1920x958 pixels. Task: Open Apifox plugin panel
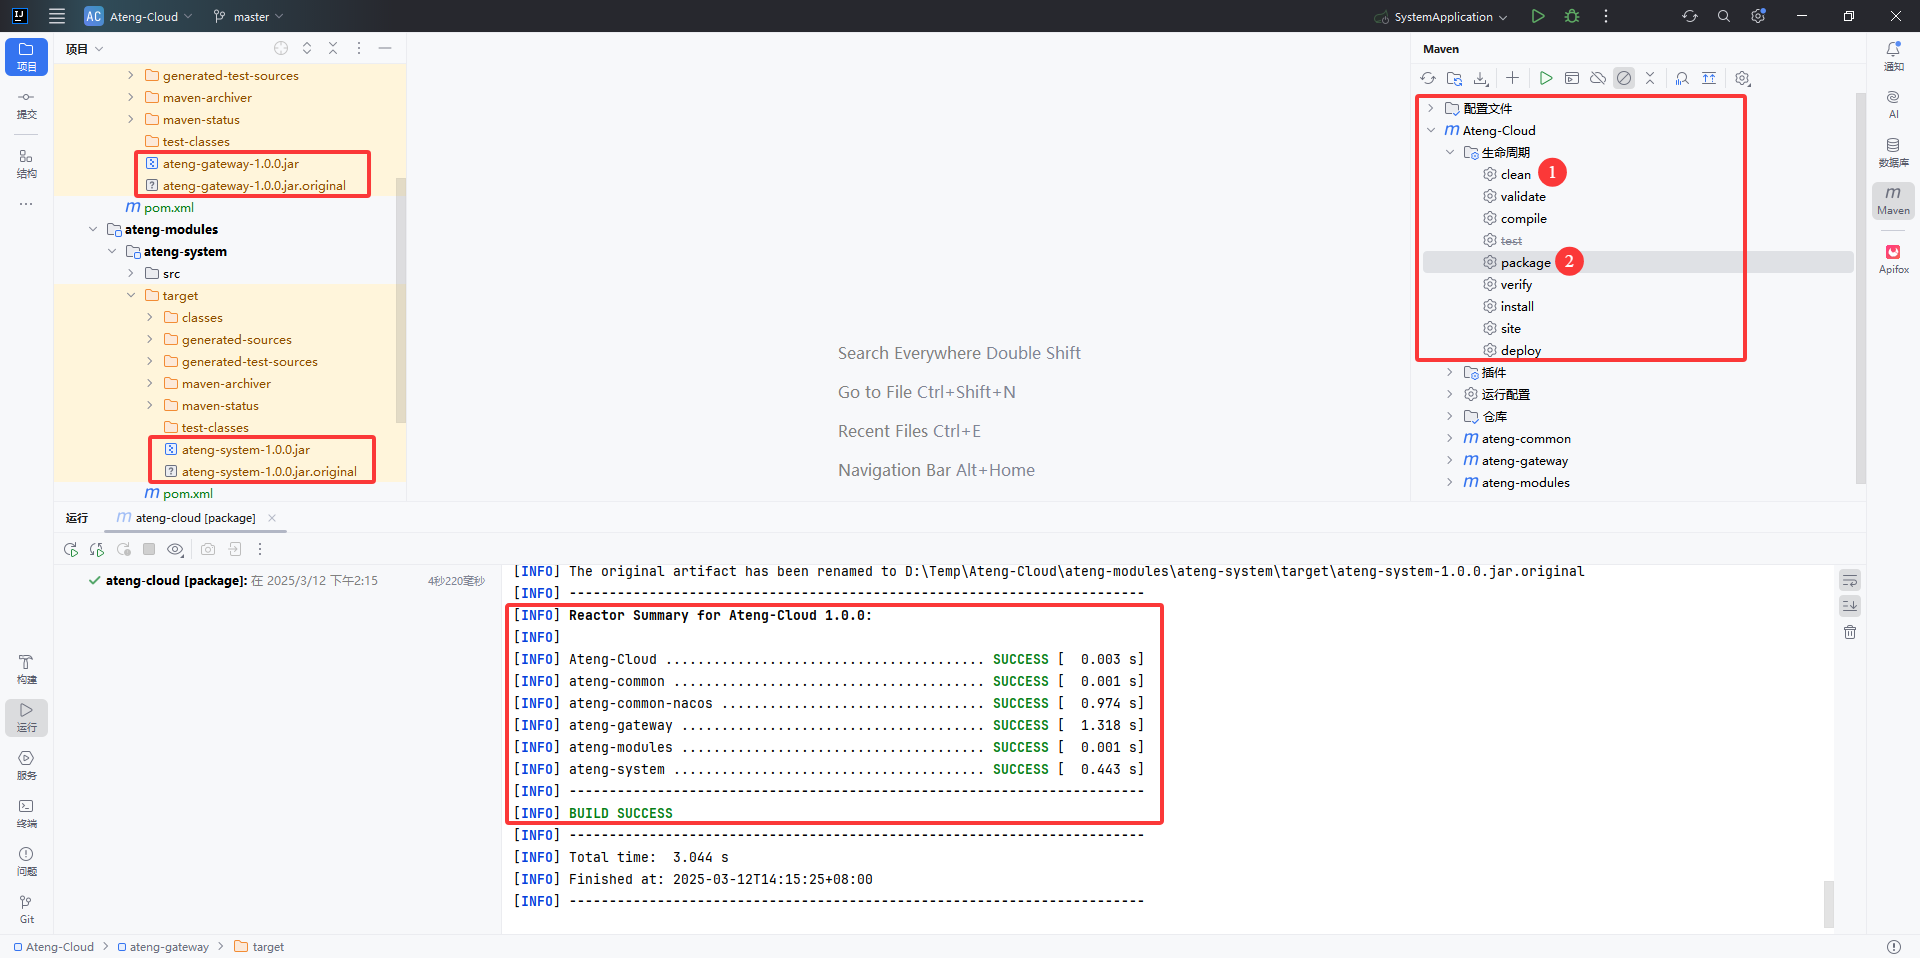1893,259
